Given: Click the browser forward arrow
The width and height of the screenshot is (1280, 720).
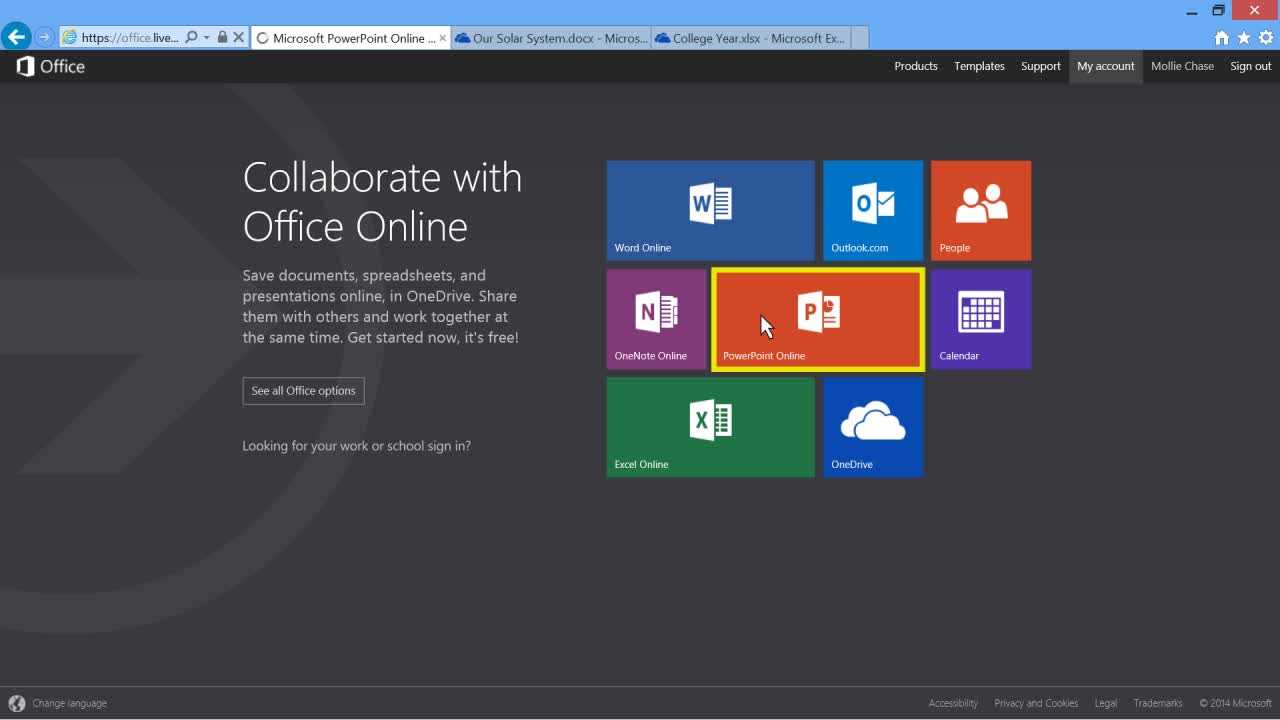Looking at the screenshot, I should click(x=44, y=37).
